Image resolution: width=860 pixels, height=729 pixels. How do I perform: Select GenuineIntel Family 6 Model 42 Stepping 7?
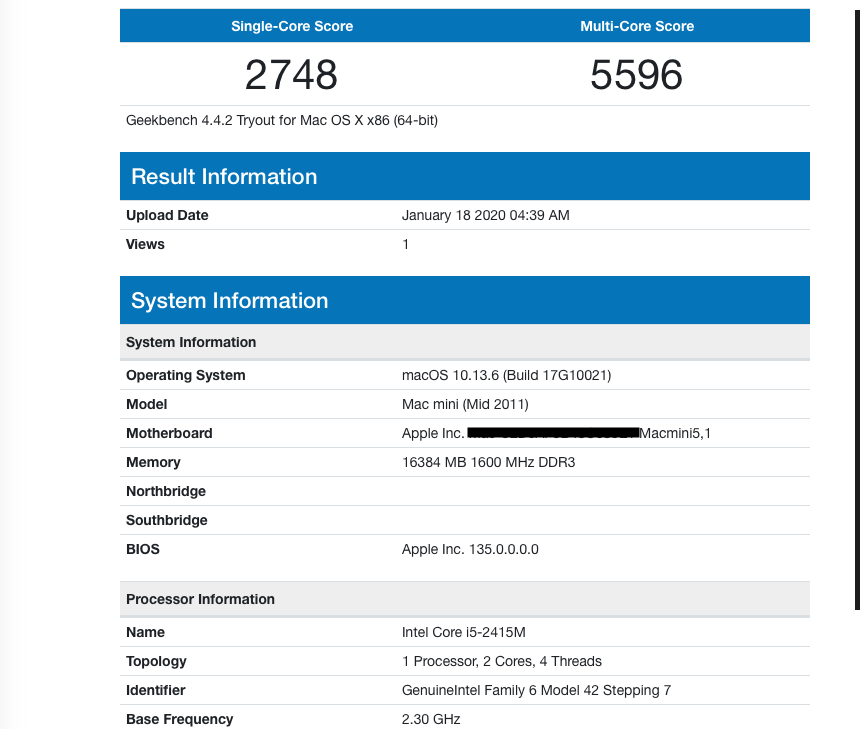(x=536, y=690)
